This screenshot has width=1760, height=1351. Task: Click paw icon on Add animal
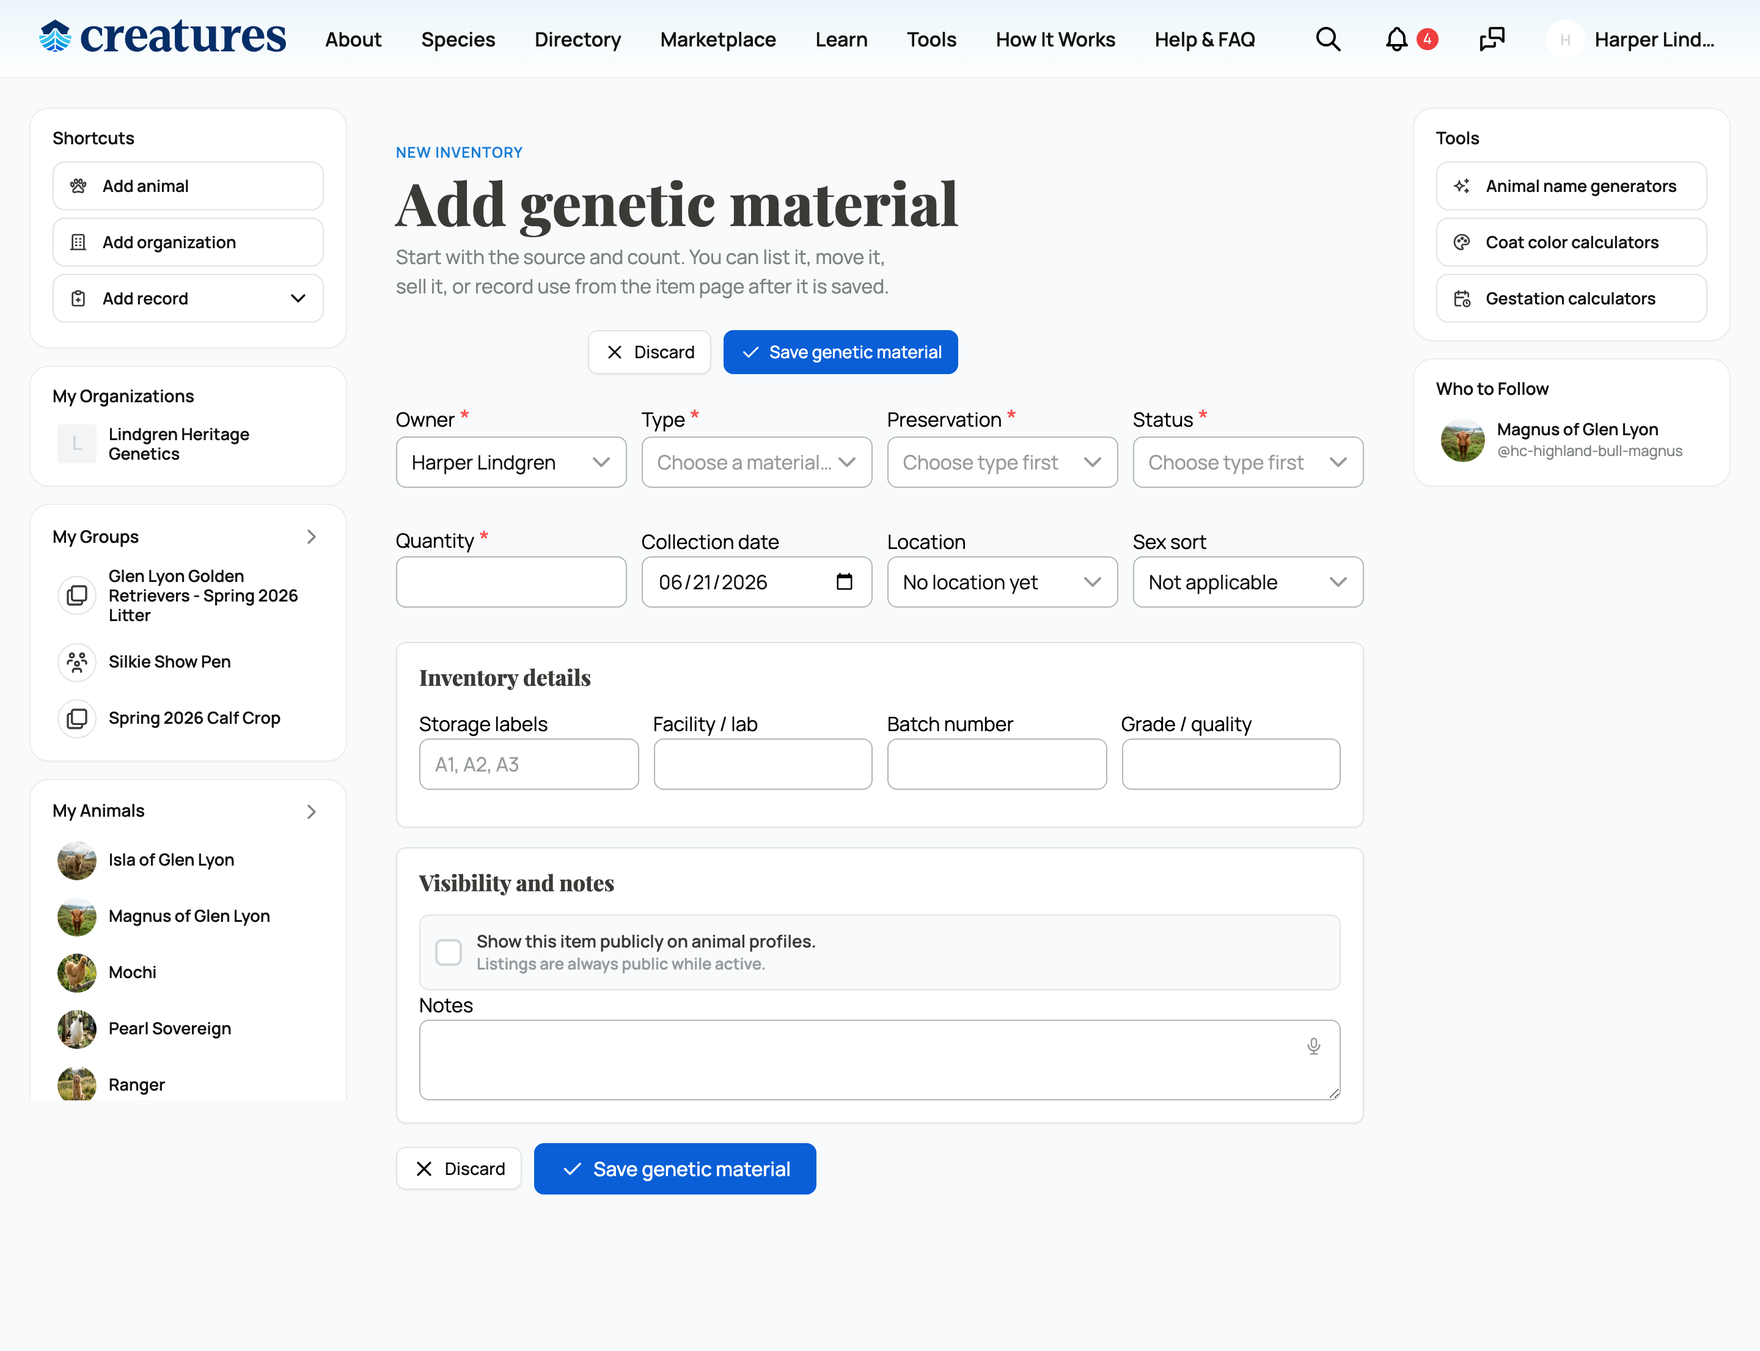point(78,186)
